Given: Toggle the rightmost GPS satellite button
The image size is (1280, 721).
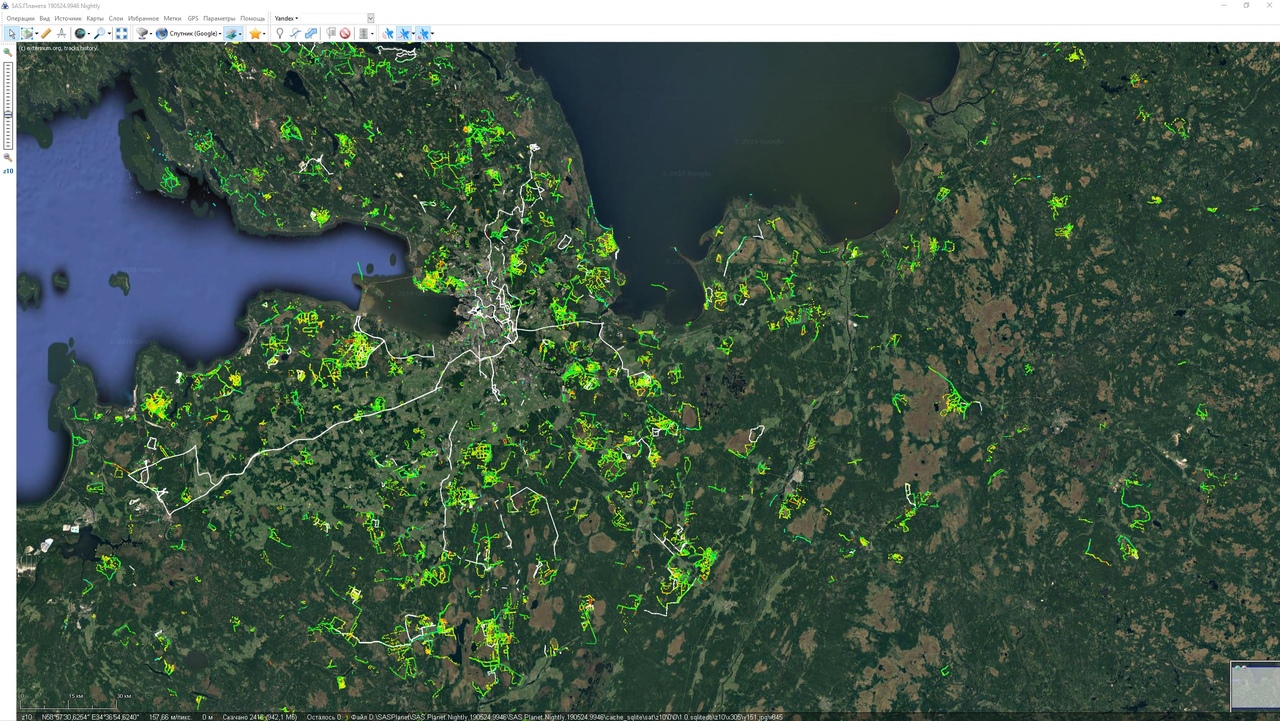Looking at the screenshot, I should 424,33.
